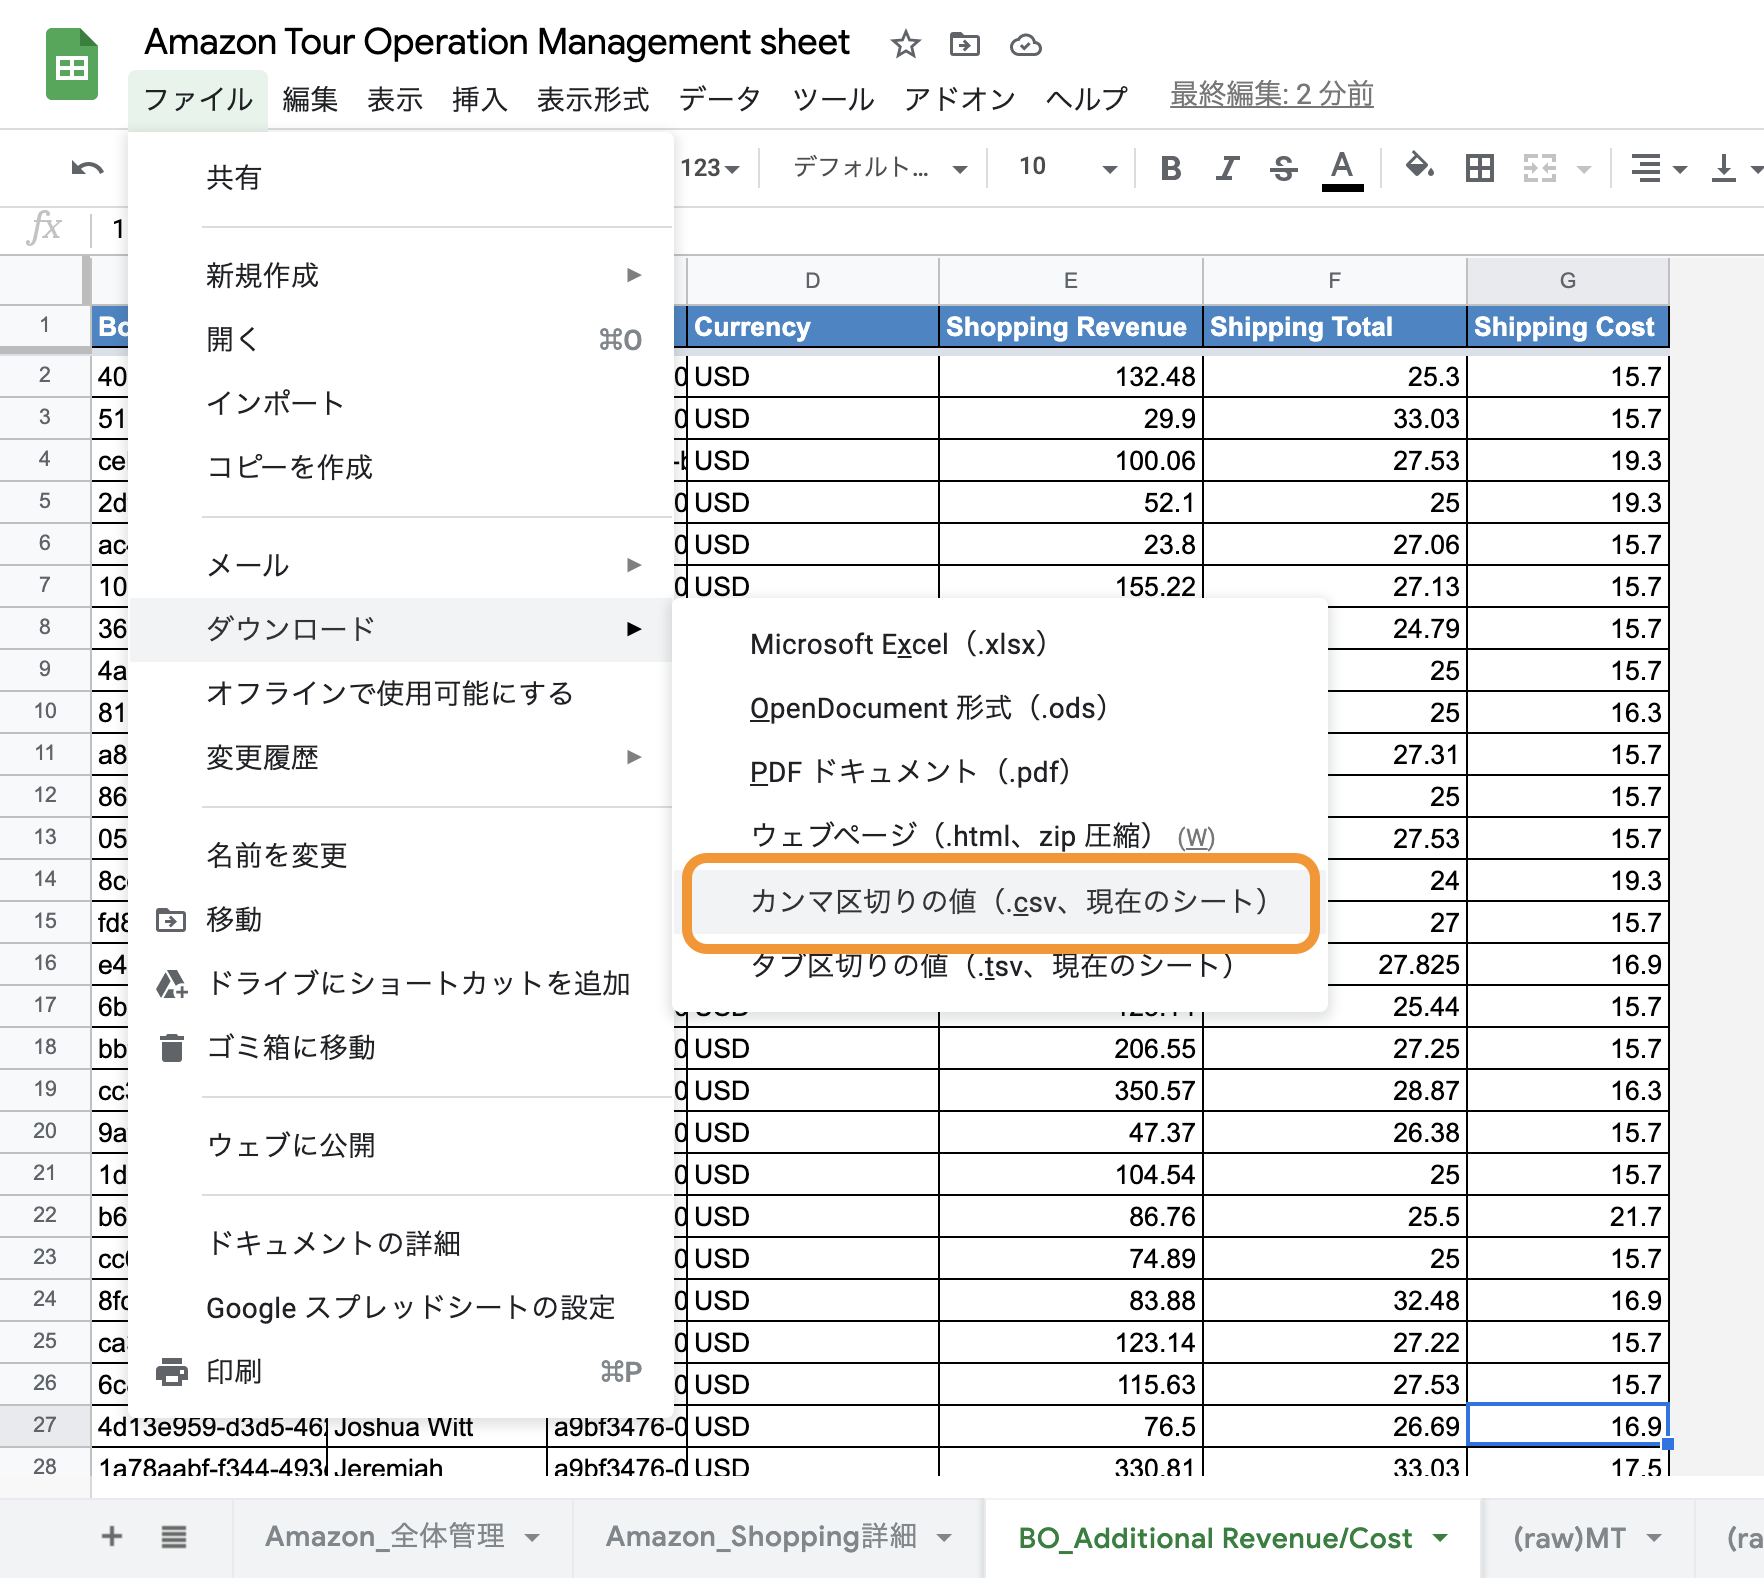Select CSV download option
Image resolution: width=1764 pixels, height=1578 pixels.
coord(1008,902)
